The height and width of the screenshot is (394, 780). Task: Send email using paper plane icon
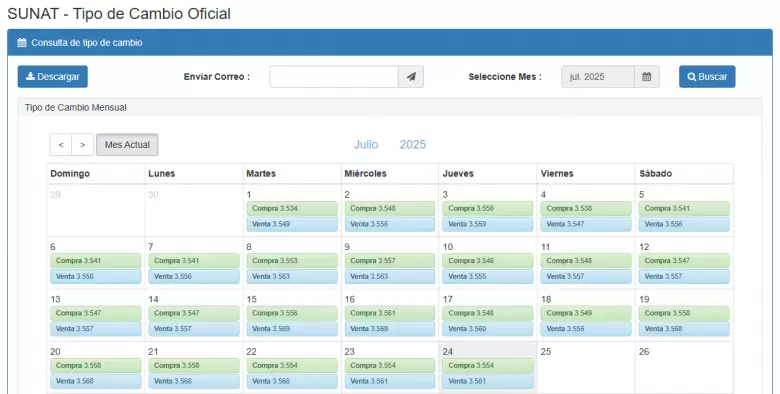411,77
